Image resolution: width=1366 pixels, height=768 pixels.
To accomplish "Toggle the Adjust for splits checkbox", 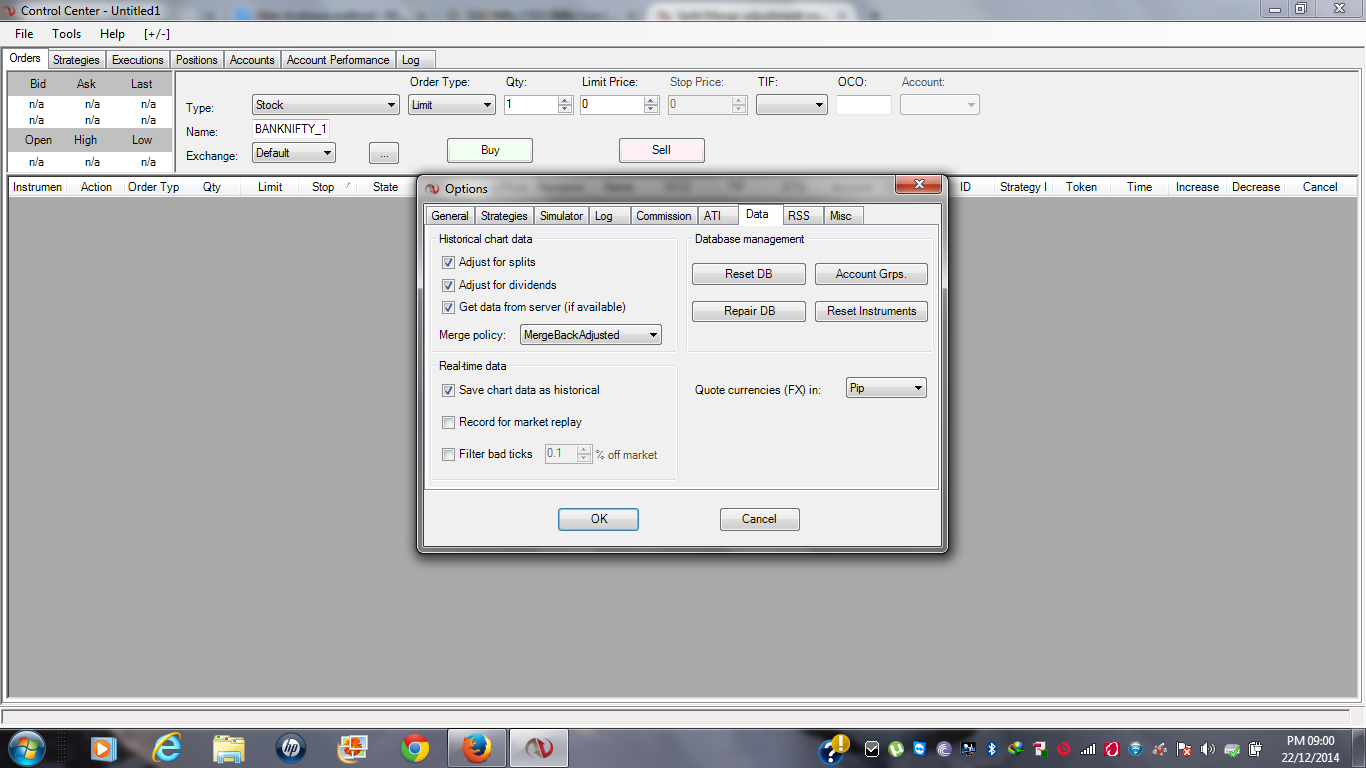I will [448, 262].
